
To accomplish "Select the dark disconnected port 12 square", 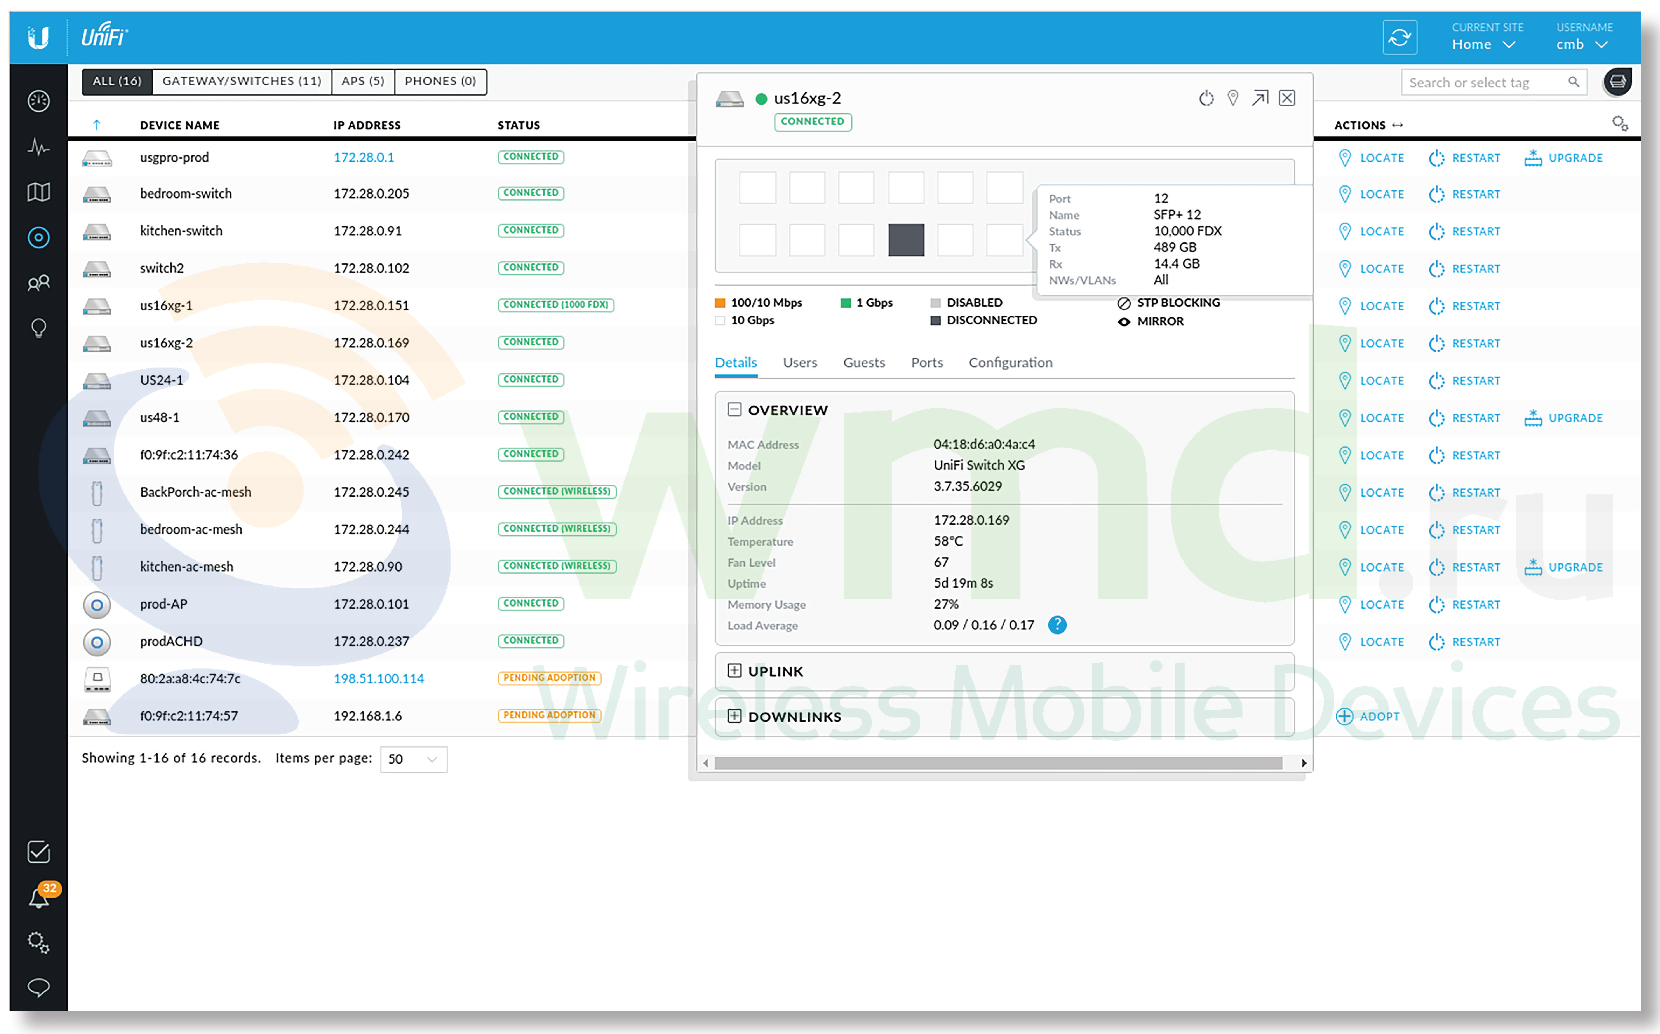I will point(906,240).
